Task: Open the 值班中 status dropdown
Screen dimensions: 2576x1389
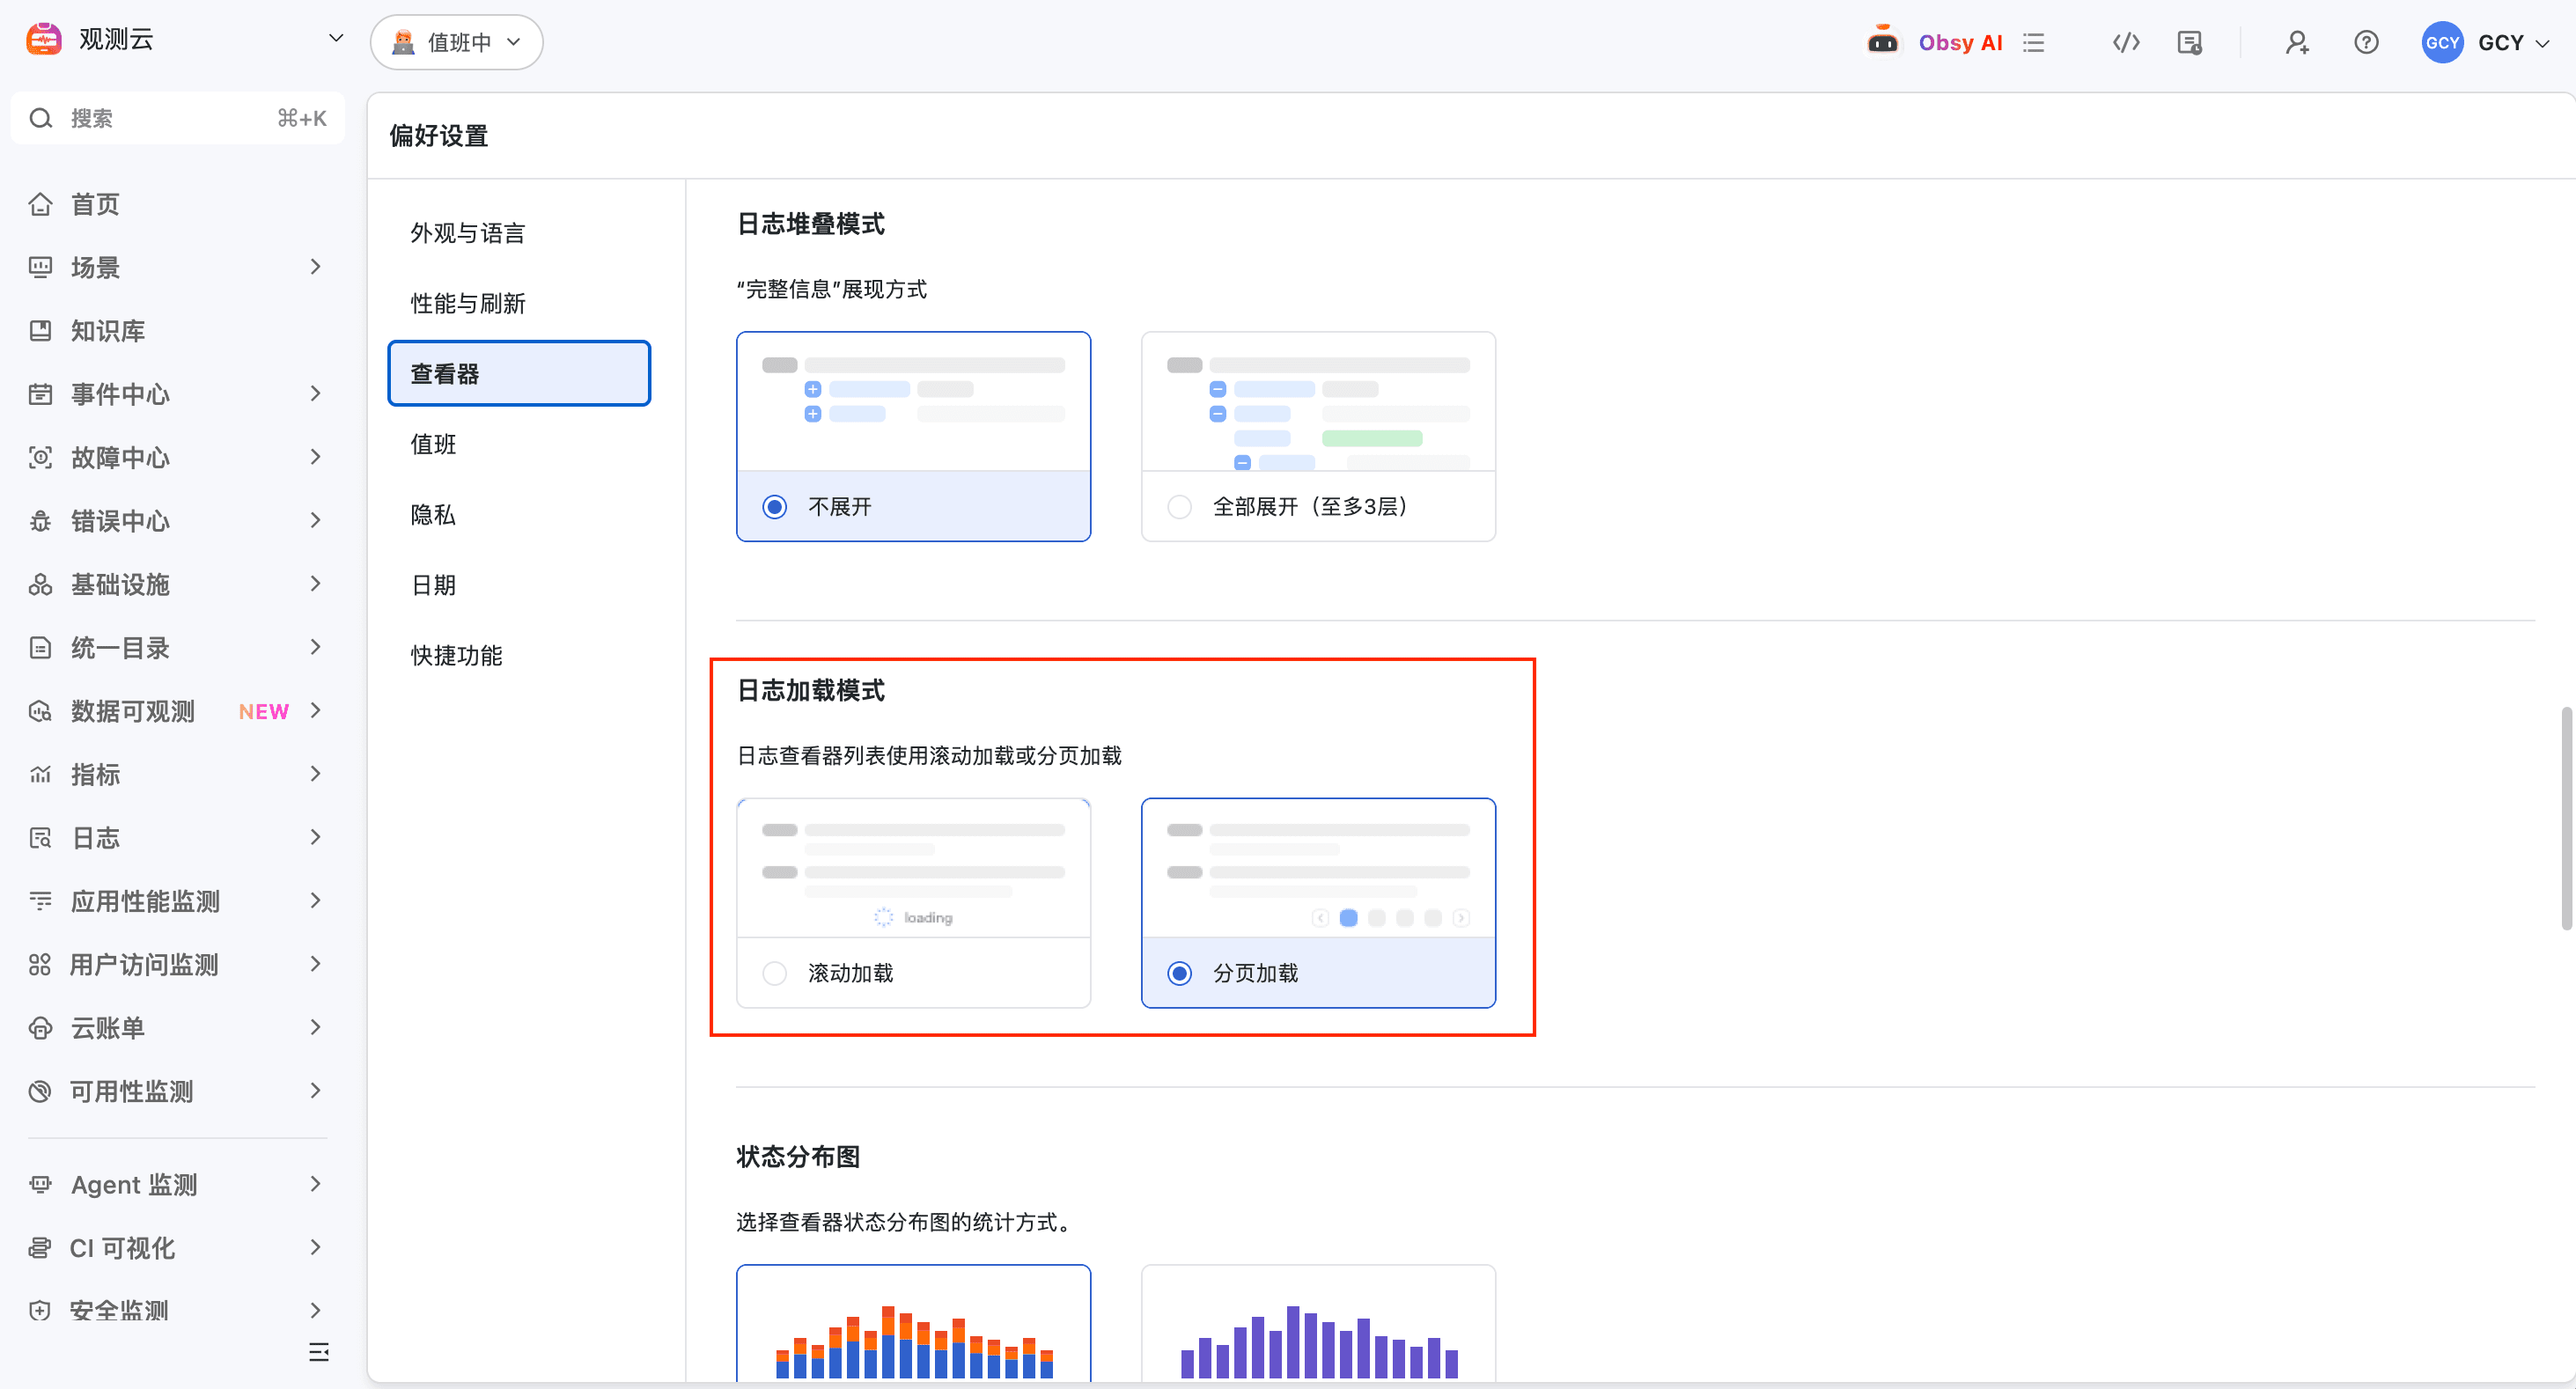Action: pos(456,42)
